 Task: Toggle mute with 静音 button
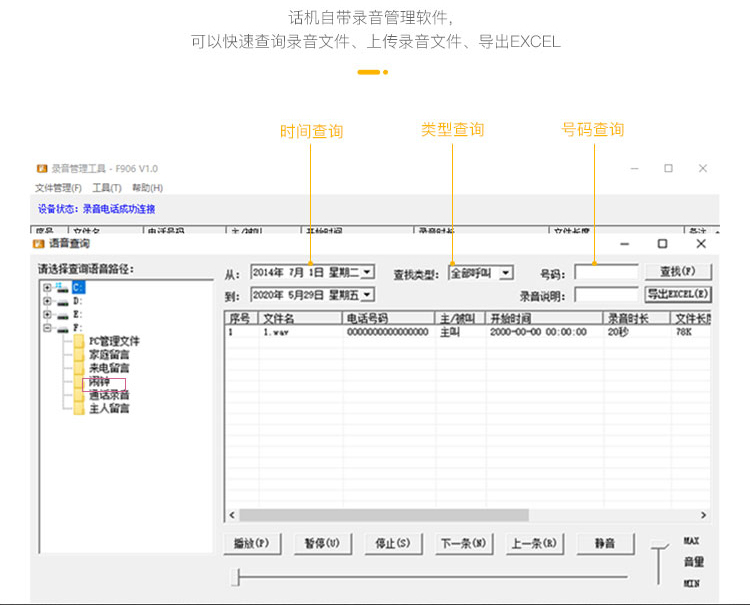pyautogui.click(x=604, y=544)
